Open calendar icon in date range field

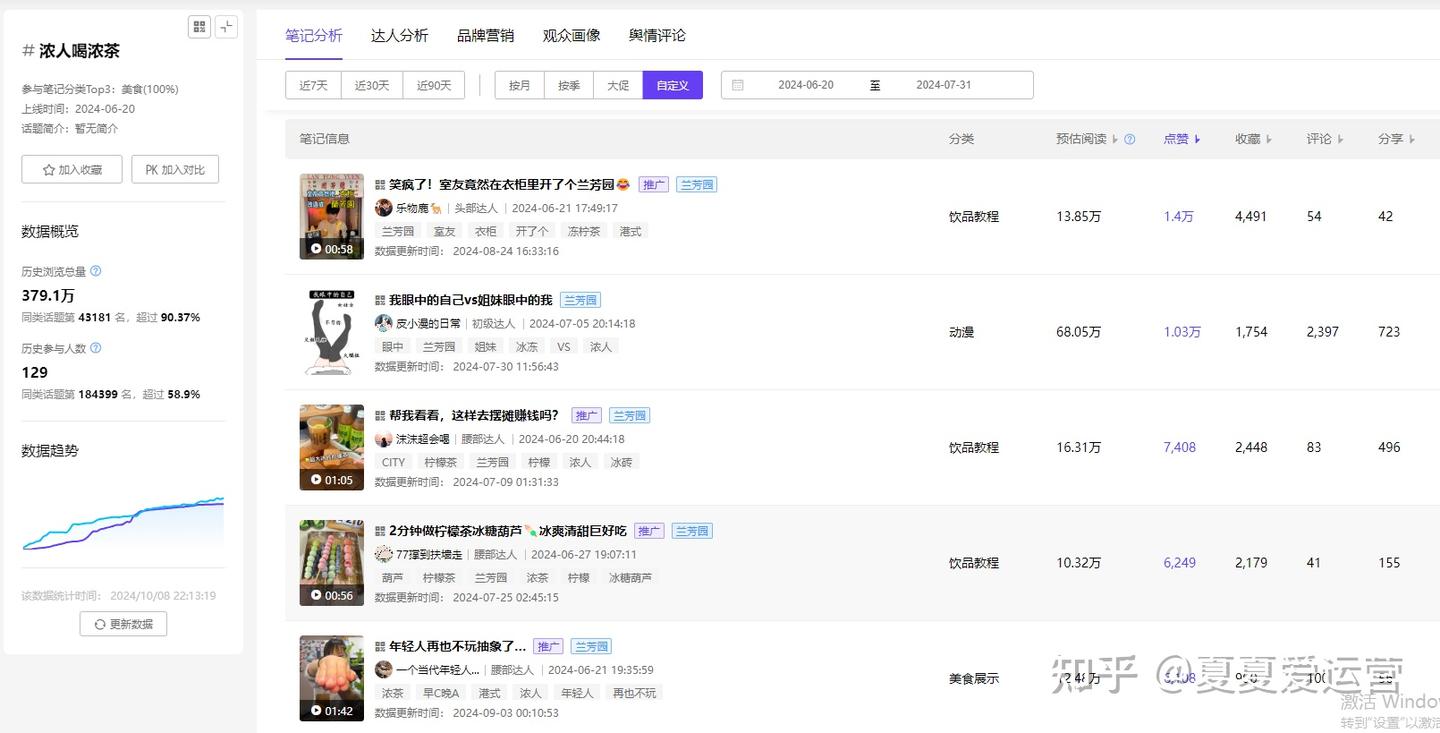[x=738, y=85]
